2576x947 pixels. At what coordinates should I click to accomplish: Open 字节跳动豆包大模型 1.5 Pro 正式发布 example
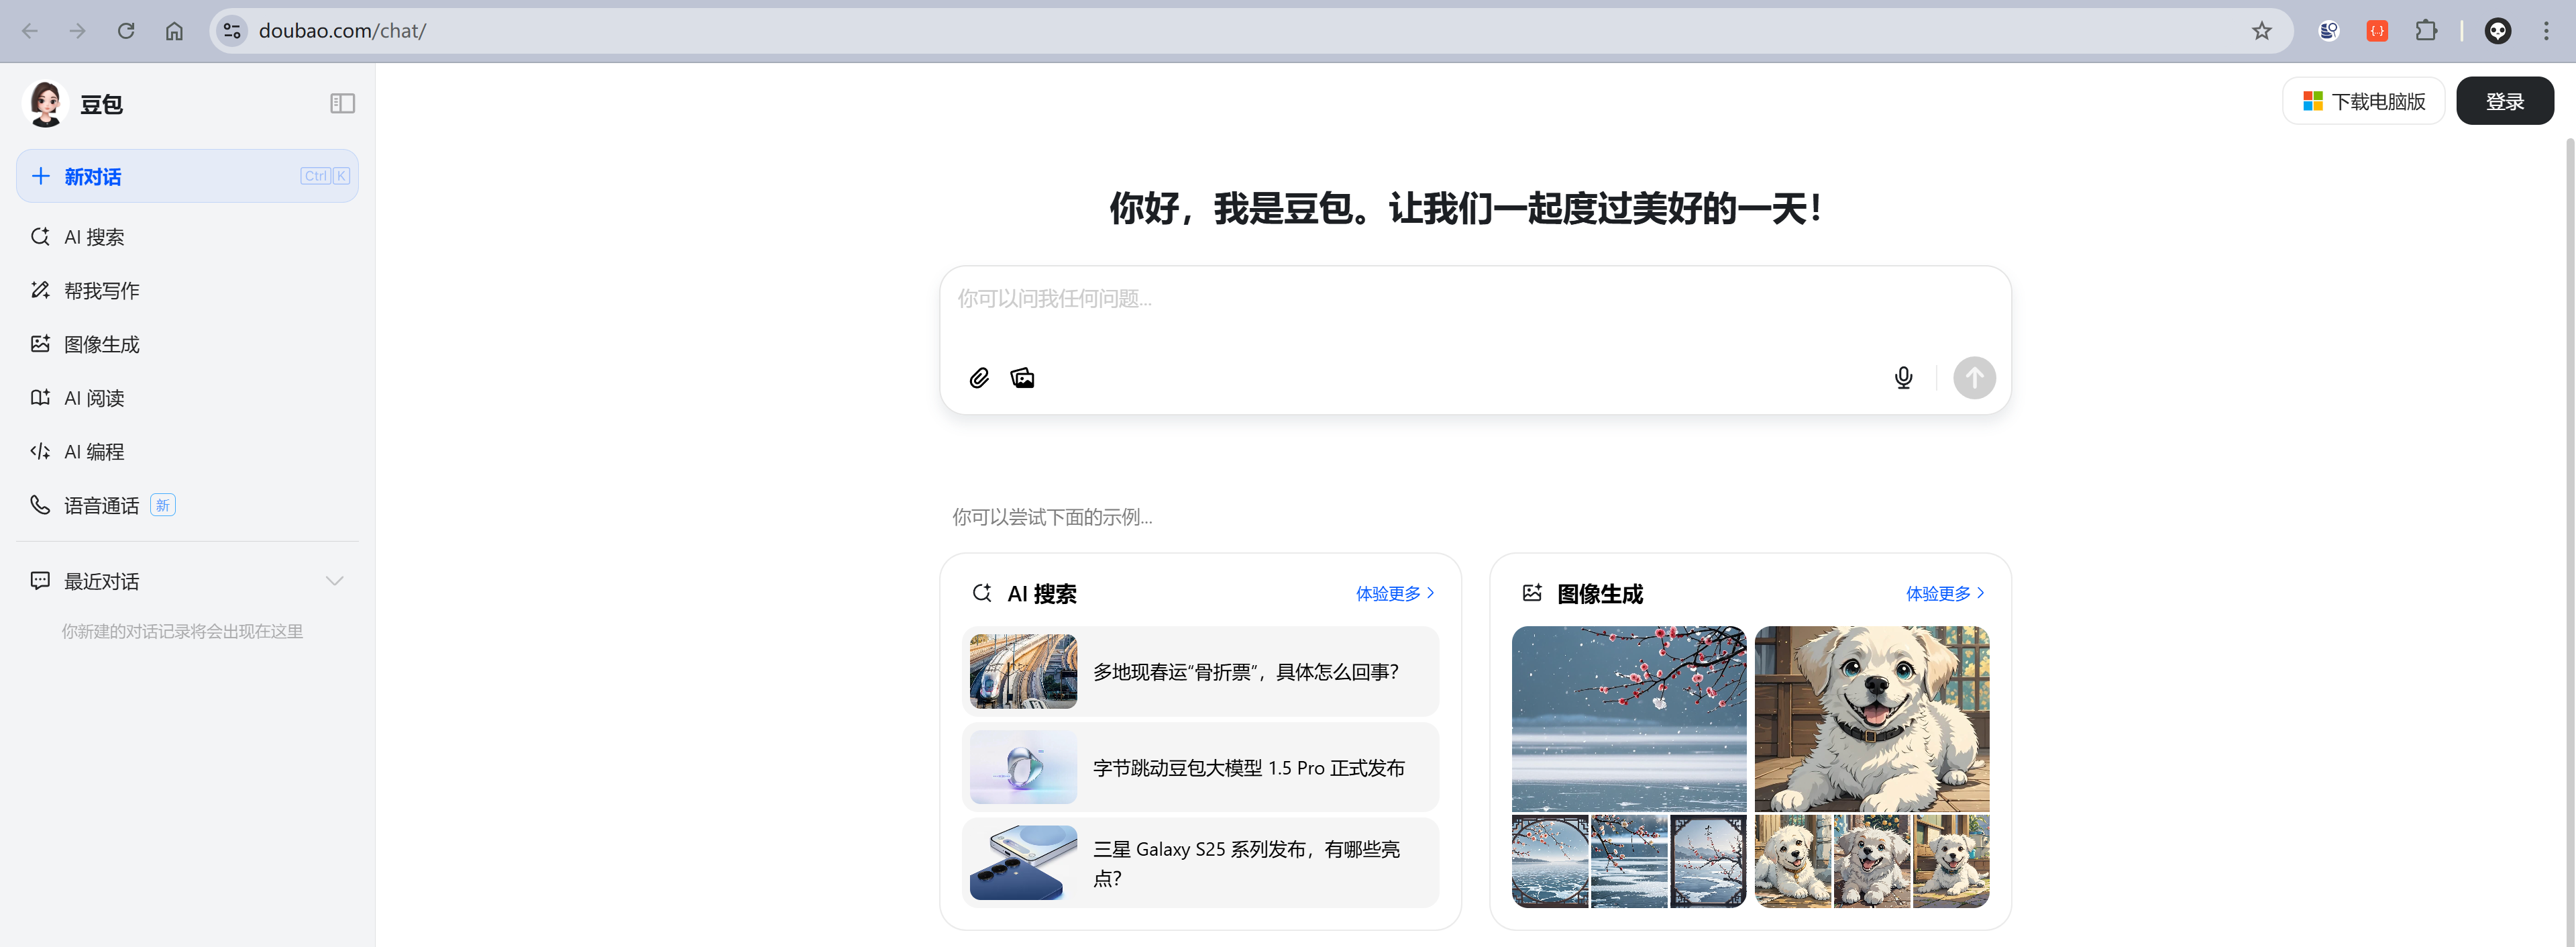click(x=1200, y=767)
